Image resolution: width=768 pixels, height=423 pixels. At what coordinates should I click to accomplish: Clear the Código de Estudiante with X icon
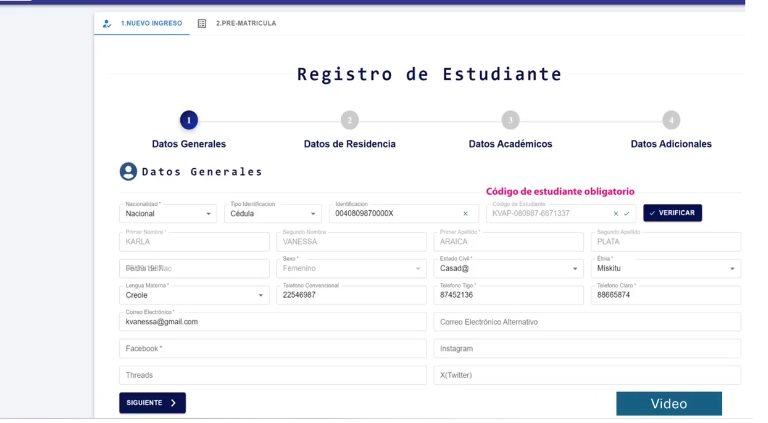pos(616,213)
